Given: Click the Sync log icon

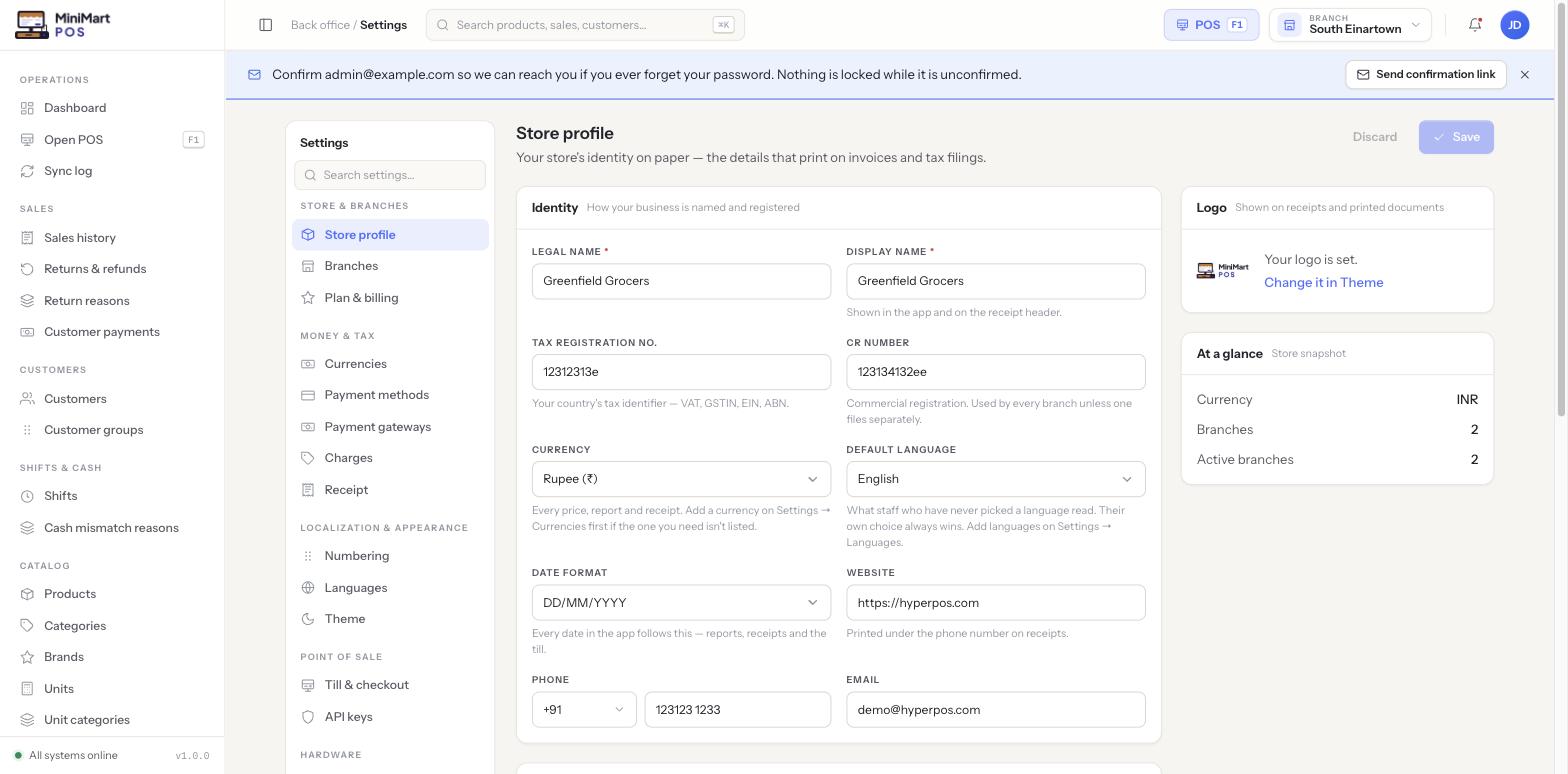Looking at the screenshot, I should [x=27, y=171].
